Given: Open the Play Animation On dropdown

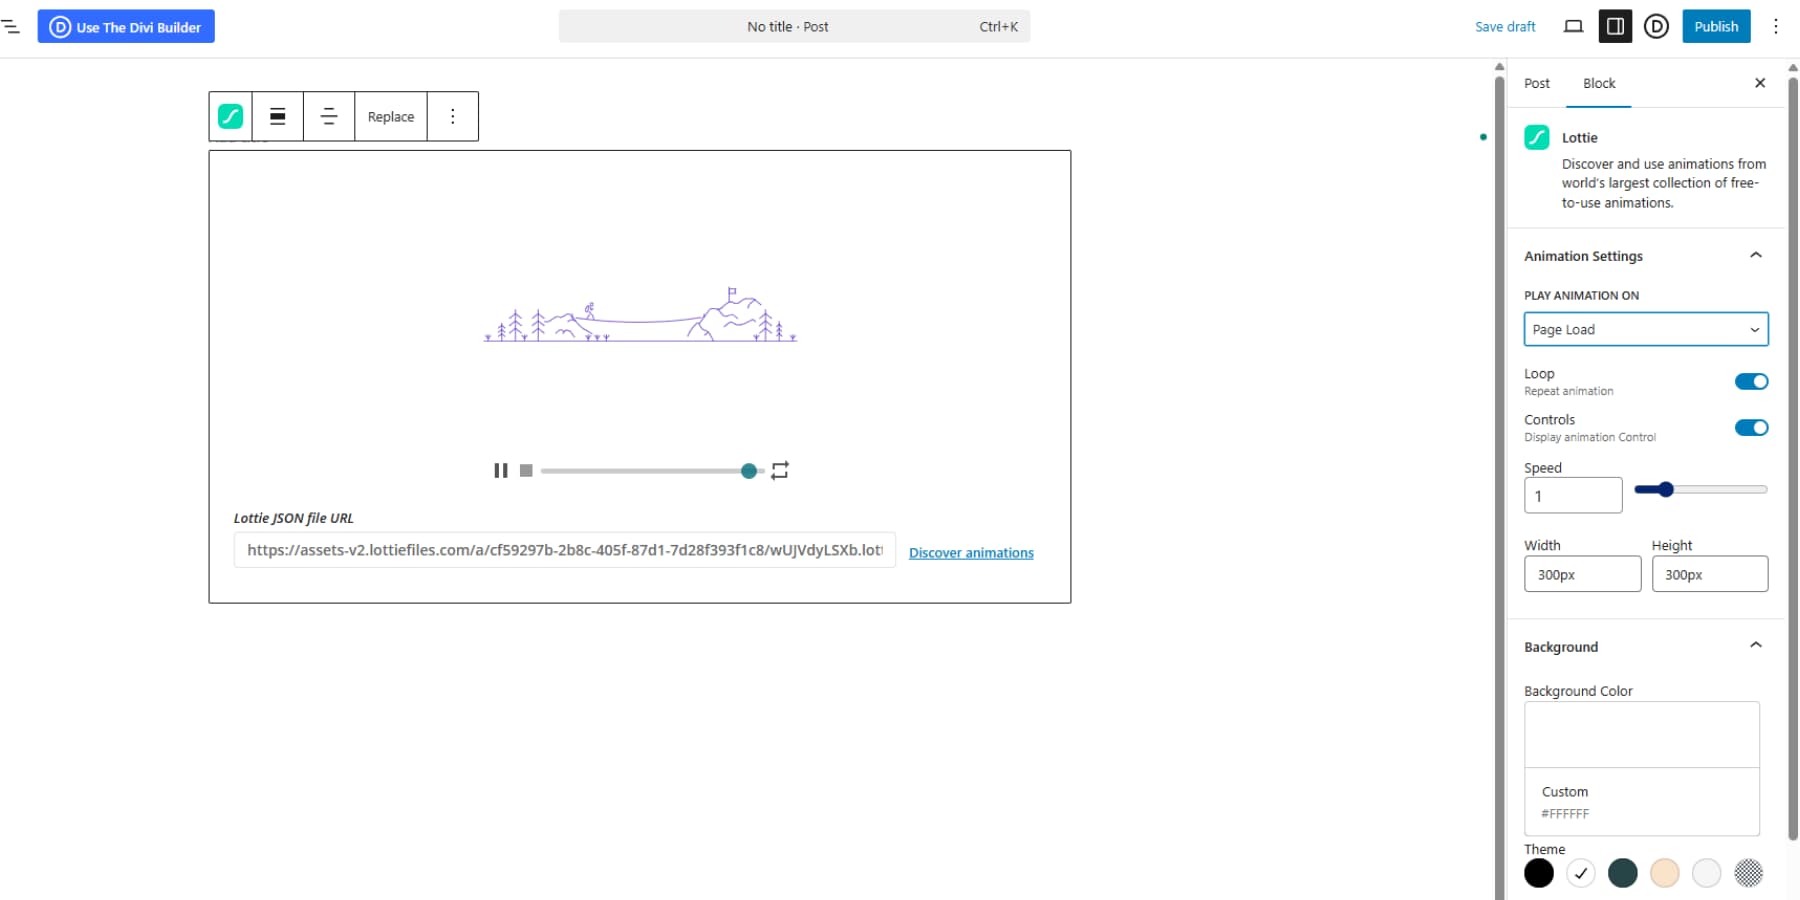Looking at the screenshot, I should (x=1646, y=329).
